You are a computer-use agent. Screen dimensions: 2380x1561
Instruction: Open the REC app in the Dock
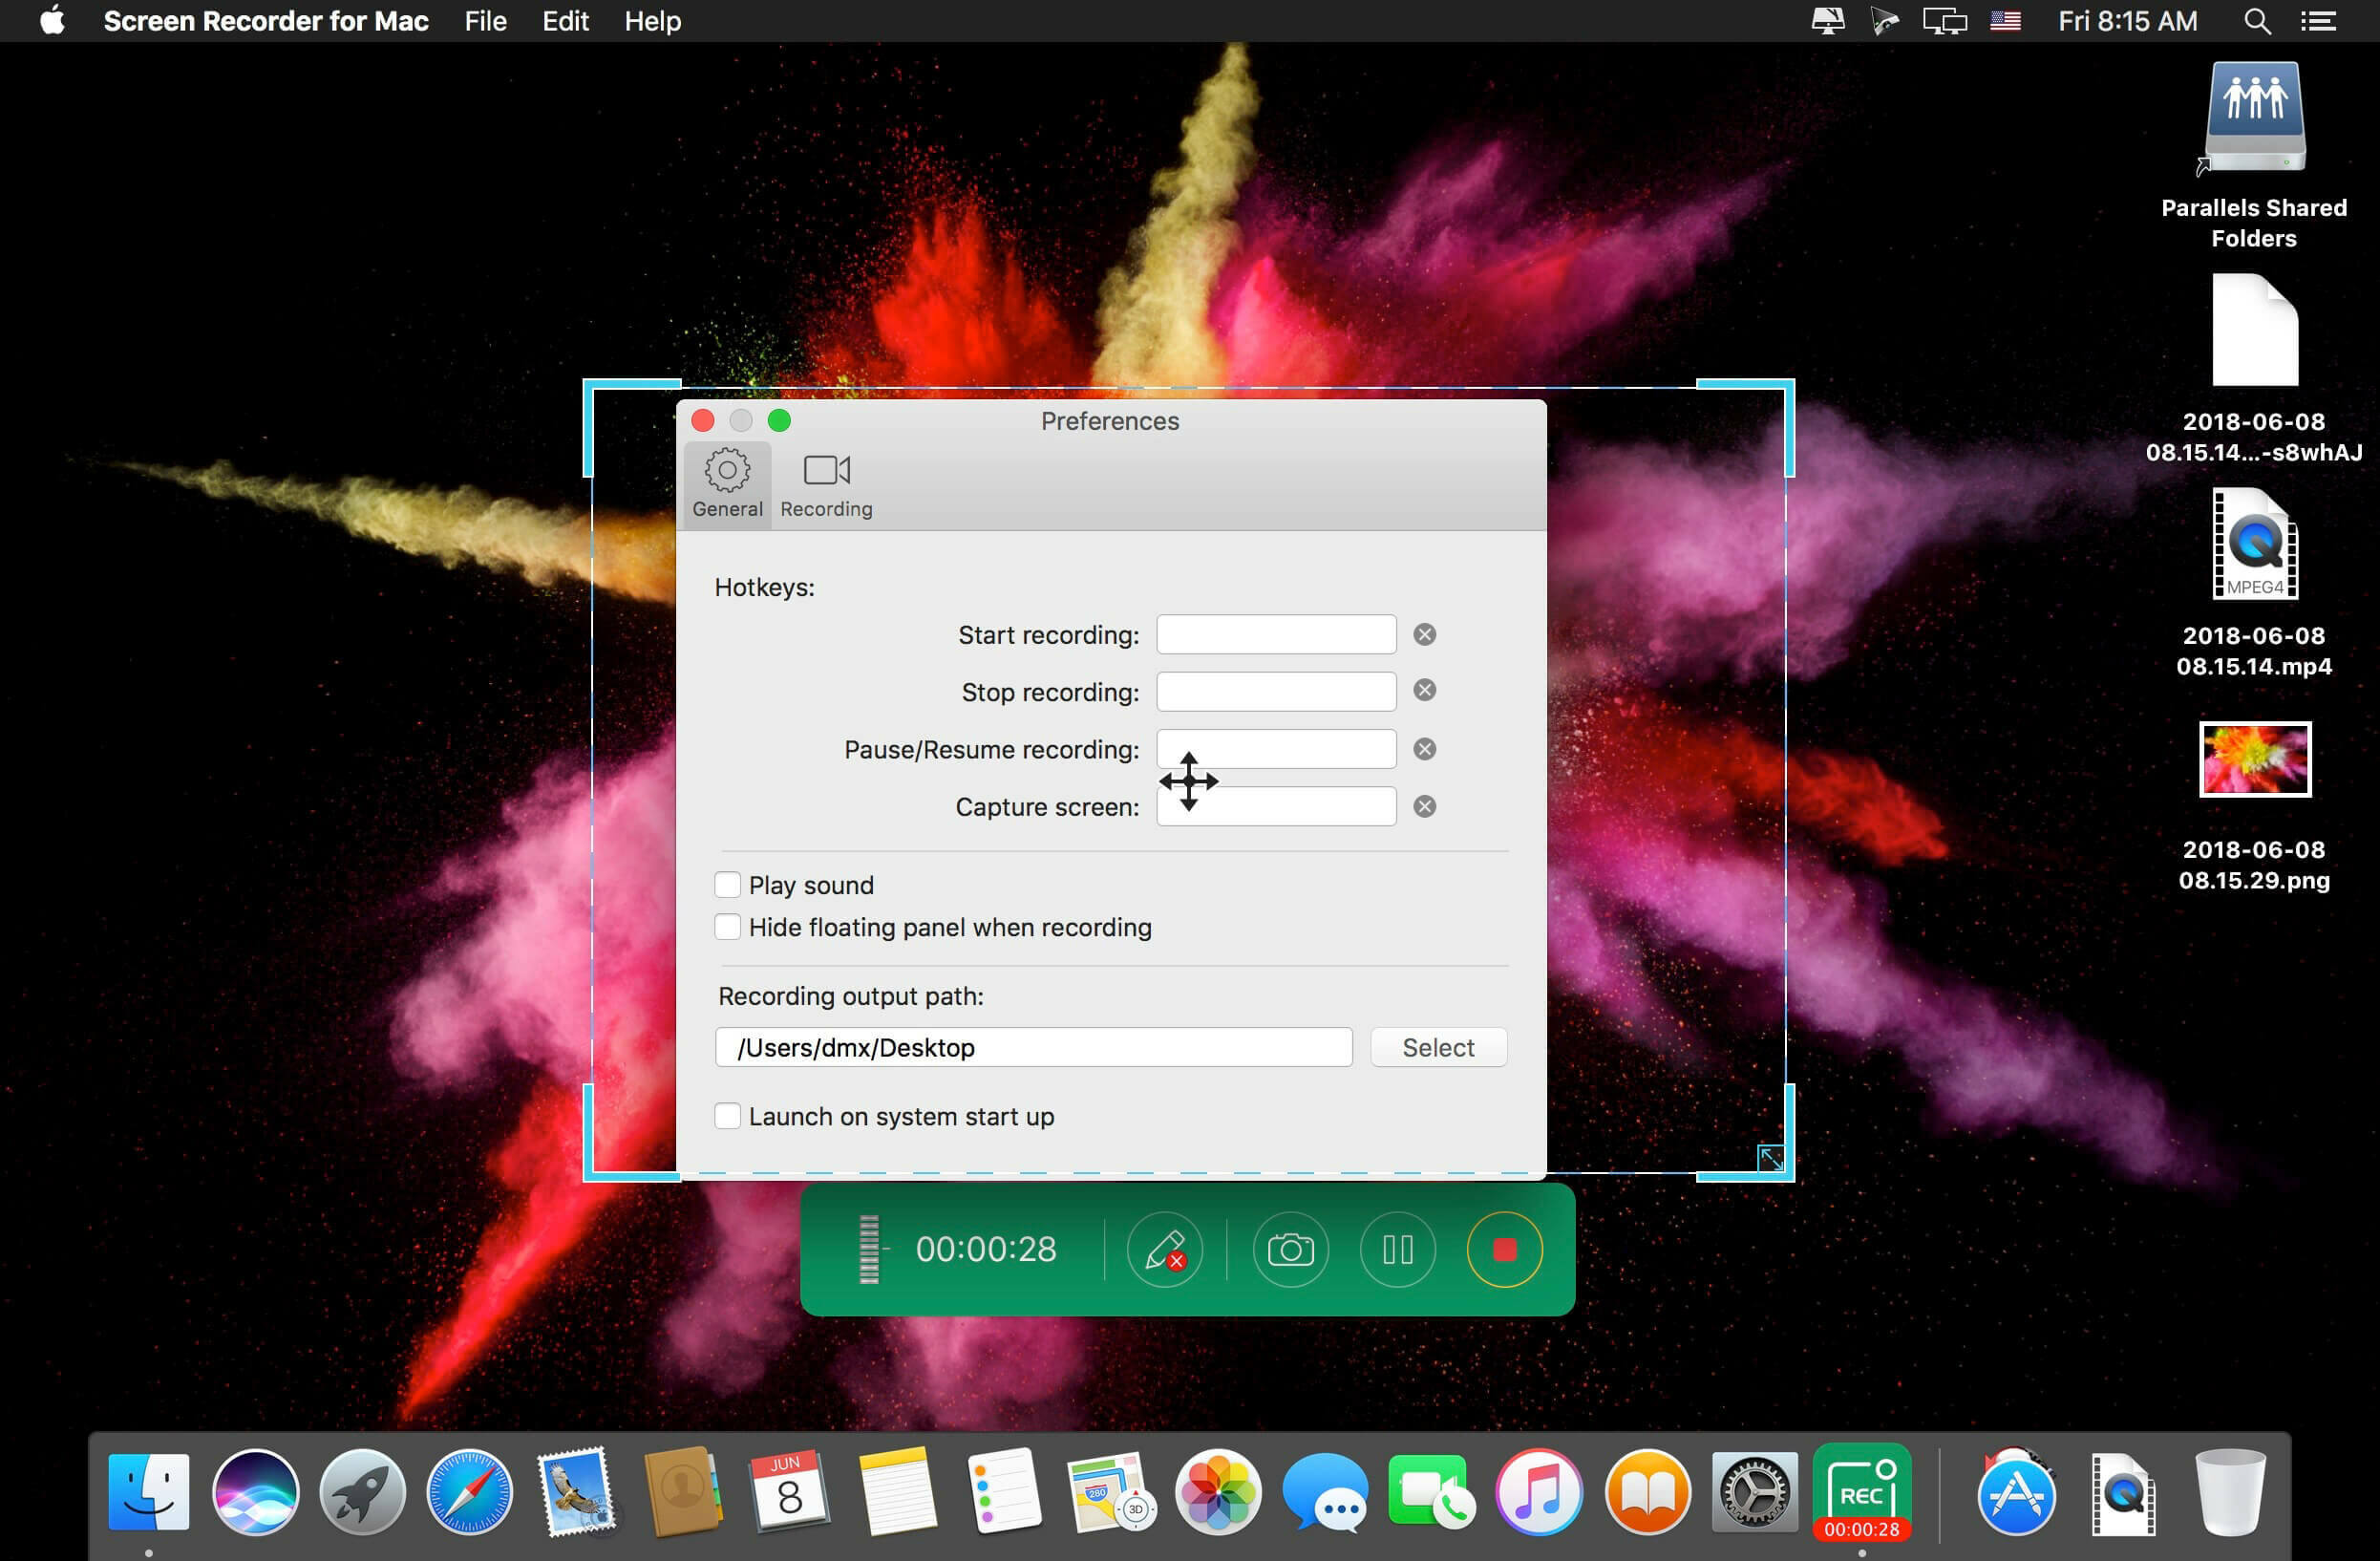pos(1861,1491)
